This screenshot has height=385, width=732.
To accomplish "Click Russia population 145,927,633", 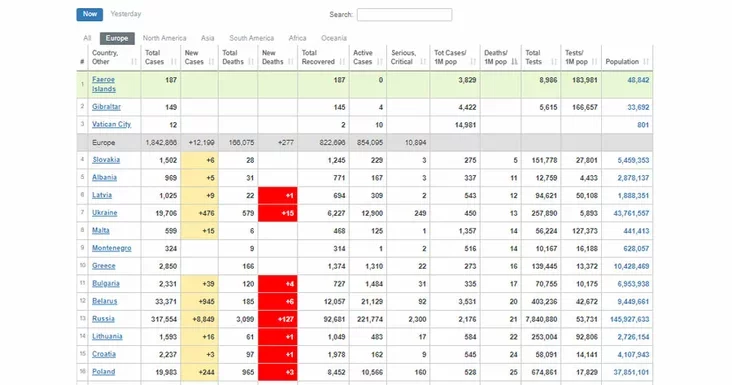I will click(629, 320).
